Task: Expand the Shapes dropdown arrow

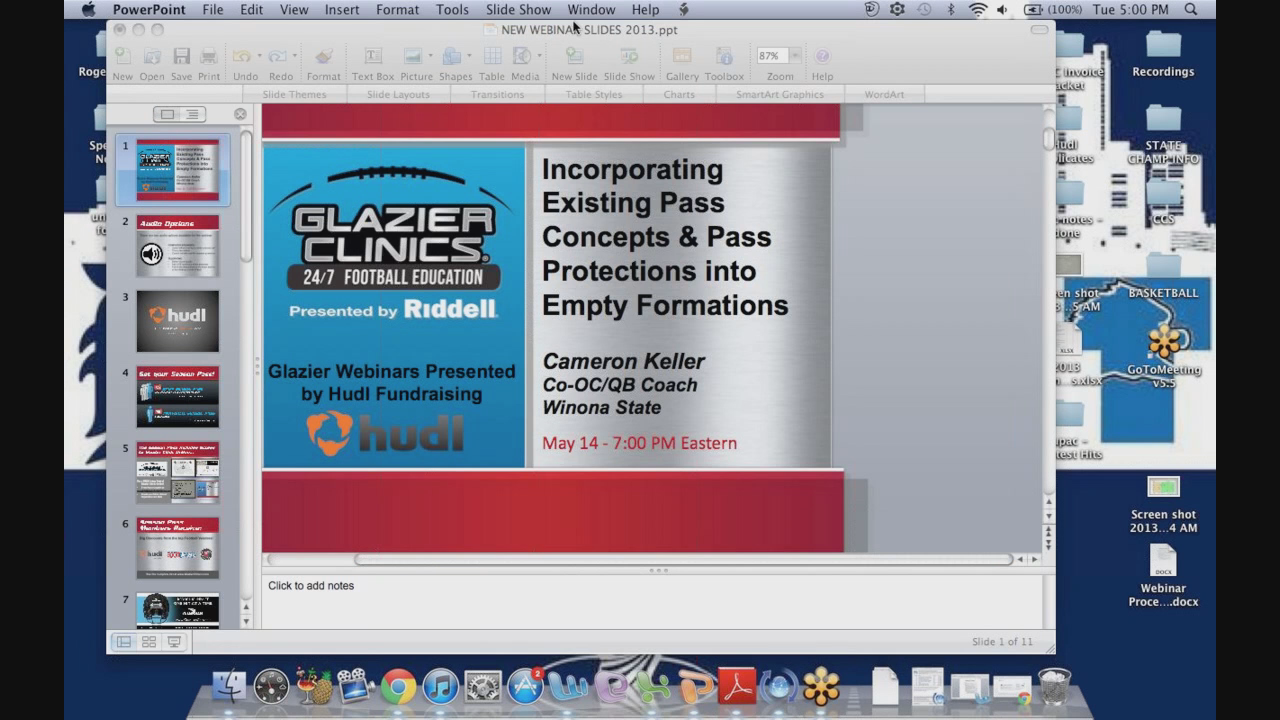Action: pyautogui.click(x=469, y=56)
